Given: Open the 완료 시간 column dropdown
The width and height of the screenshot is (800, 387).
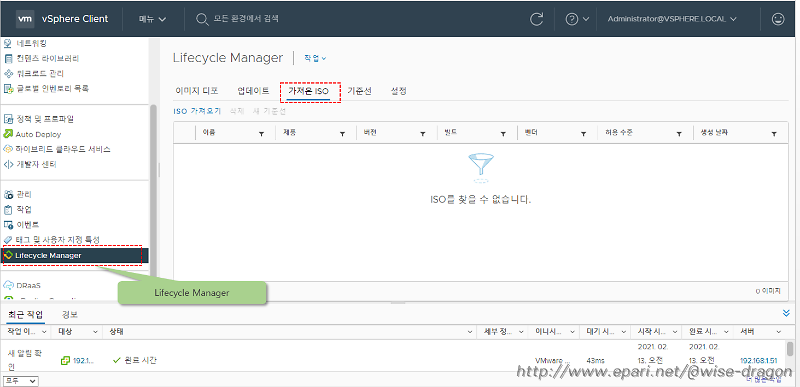Looking at the screenshot, I should click(x=726, y=332).
